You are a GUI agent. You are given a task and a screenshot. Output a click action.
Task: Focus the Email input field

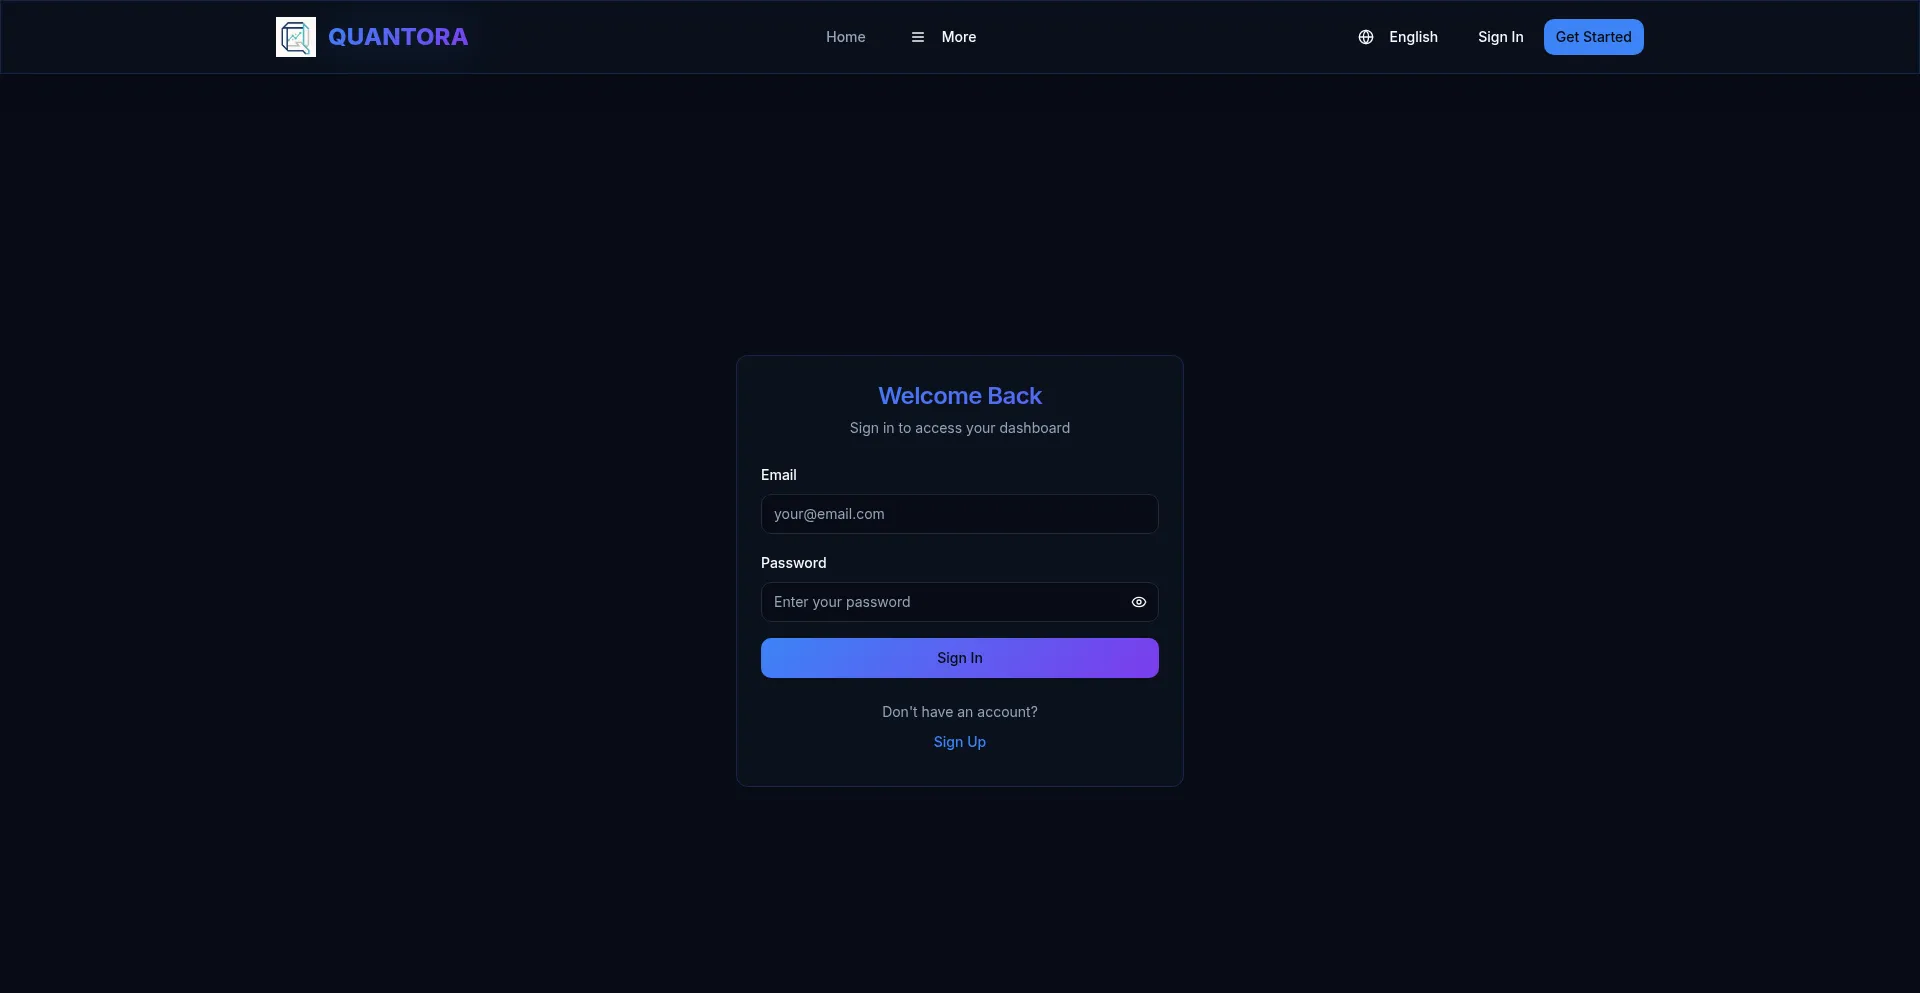[960, 514]
